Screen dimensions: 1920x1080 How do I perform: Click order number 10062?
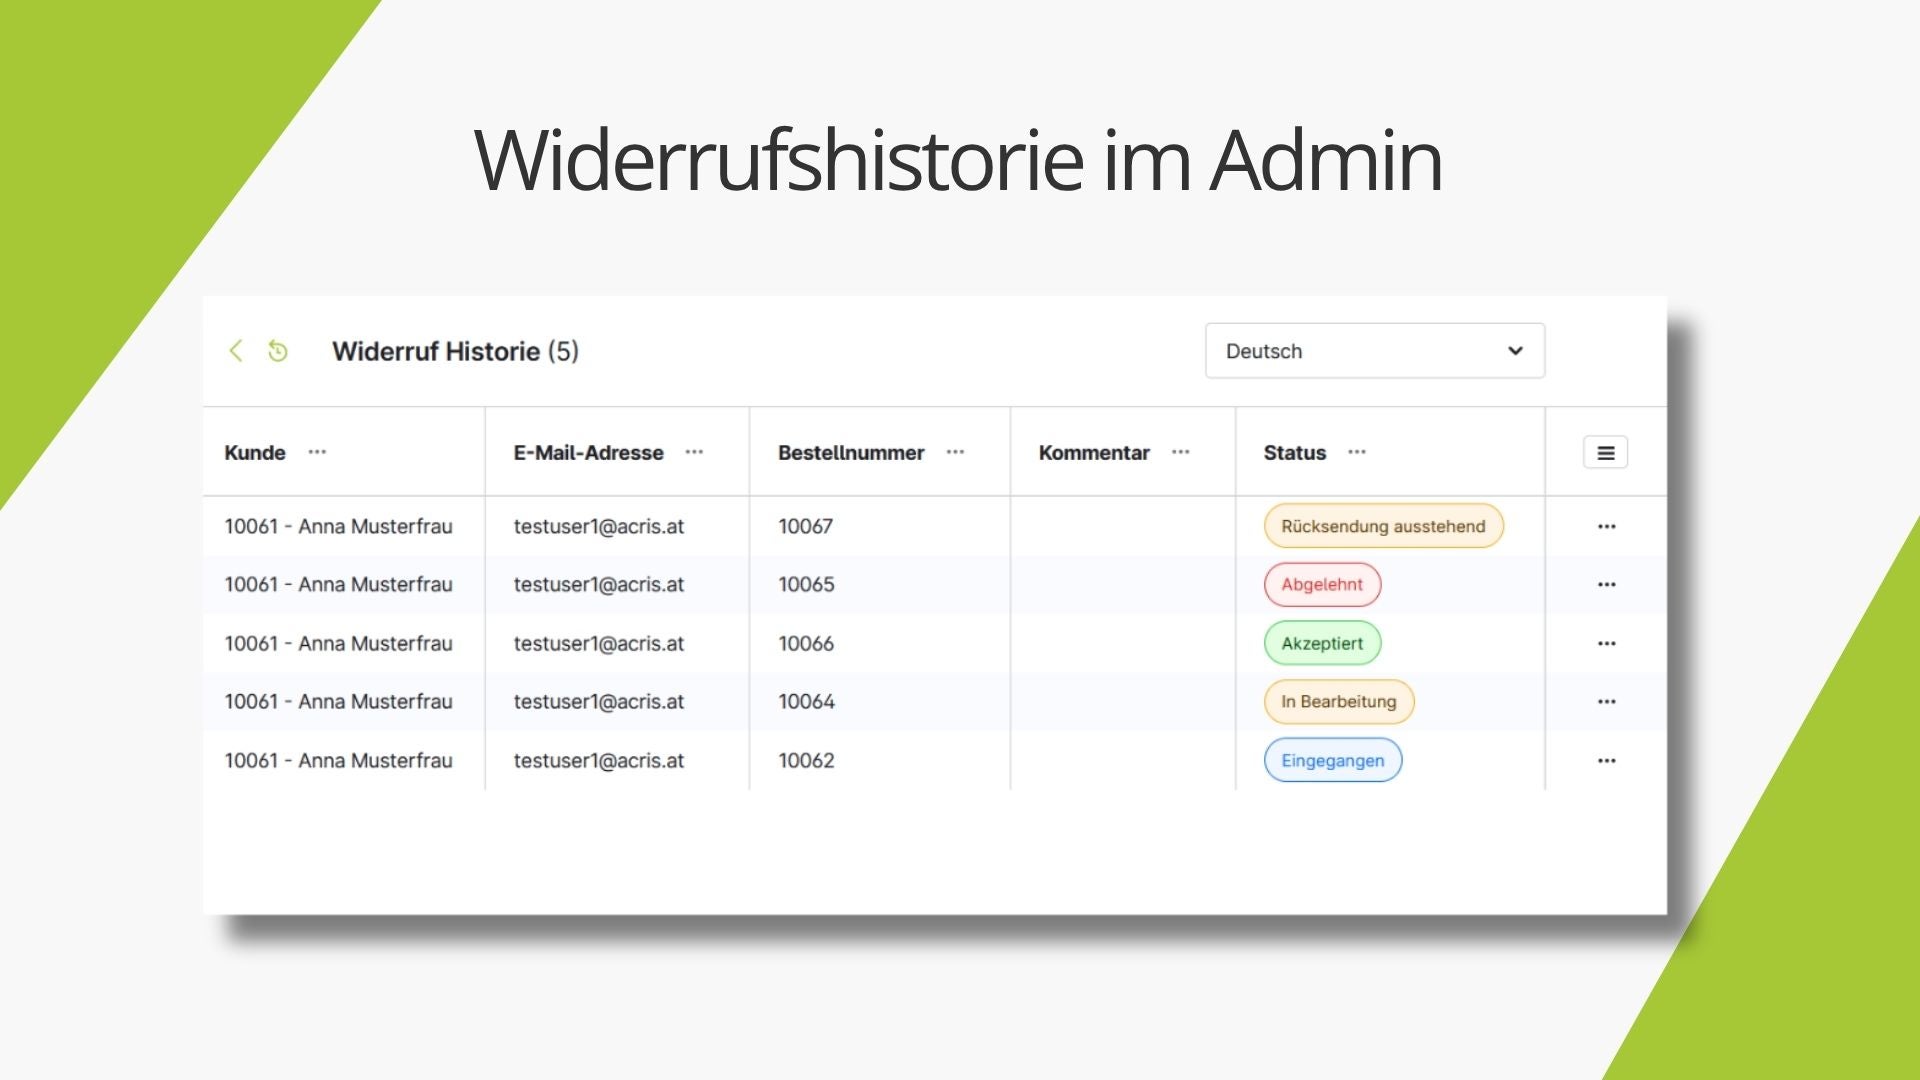[806, 761]
